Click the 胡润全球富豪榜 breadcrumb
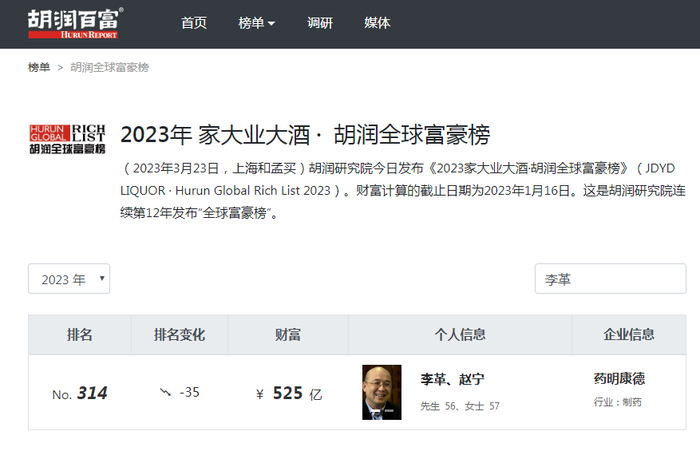The image size is (700, 455). tap(110, 67)
